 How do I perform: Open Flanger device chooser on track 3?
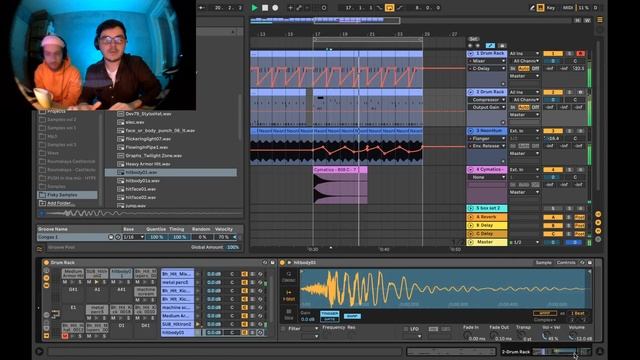pyautogui.click(x=487, y=138)
